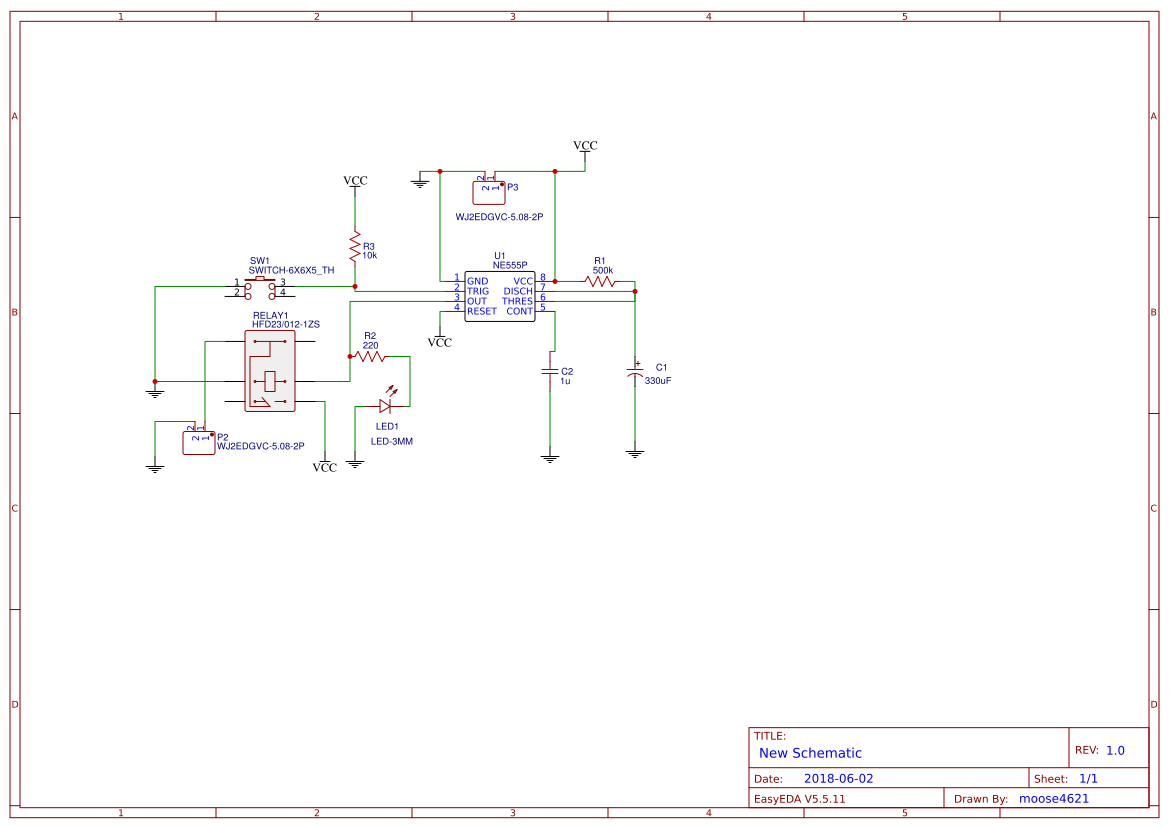
Task: Click capacitor C2 labeled 1u
Action: click(x=551, y=373)
